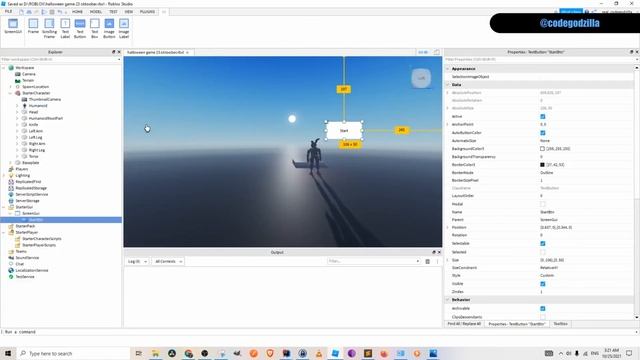Insert an Image Button element
The width and height of the screenshot is (640, 360).
tap(109, 28)
